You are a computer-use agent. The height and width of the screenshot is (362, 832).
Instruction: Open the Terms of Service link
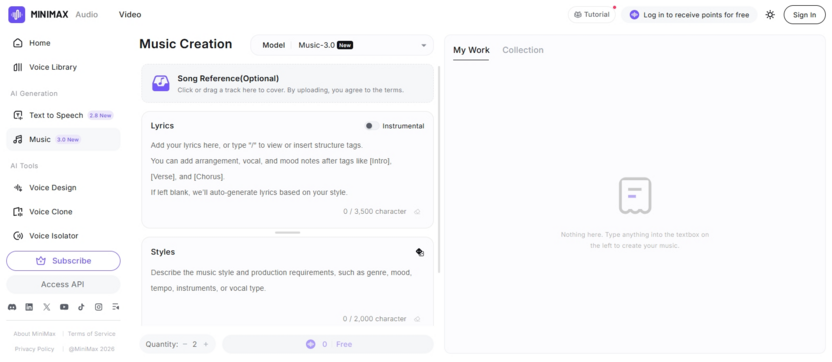91,334
